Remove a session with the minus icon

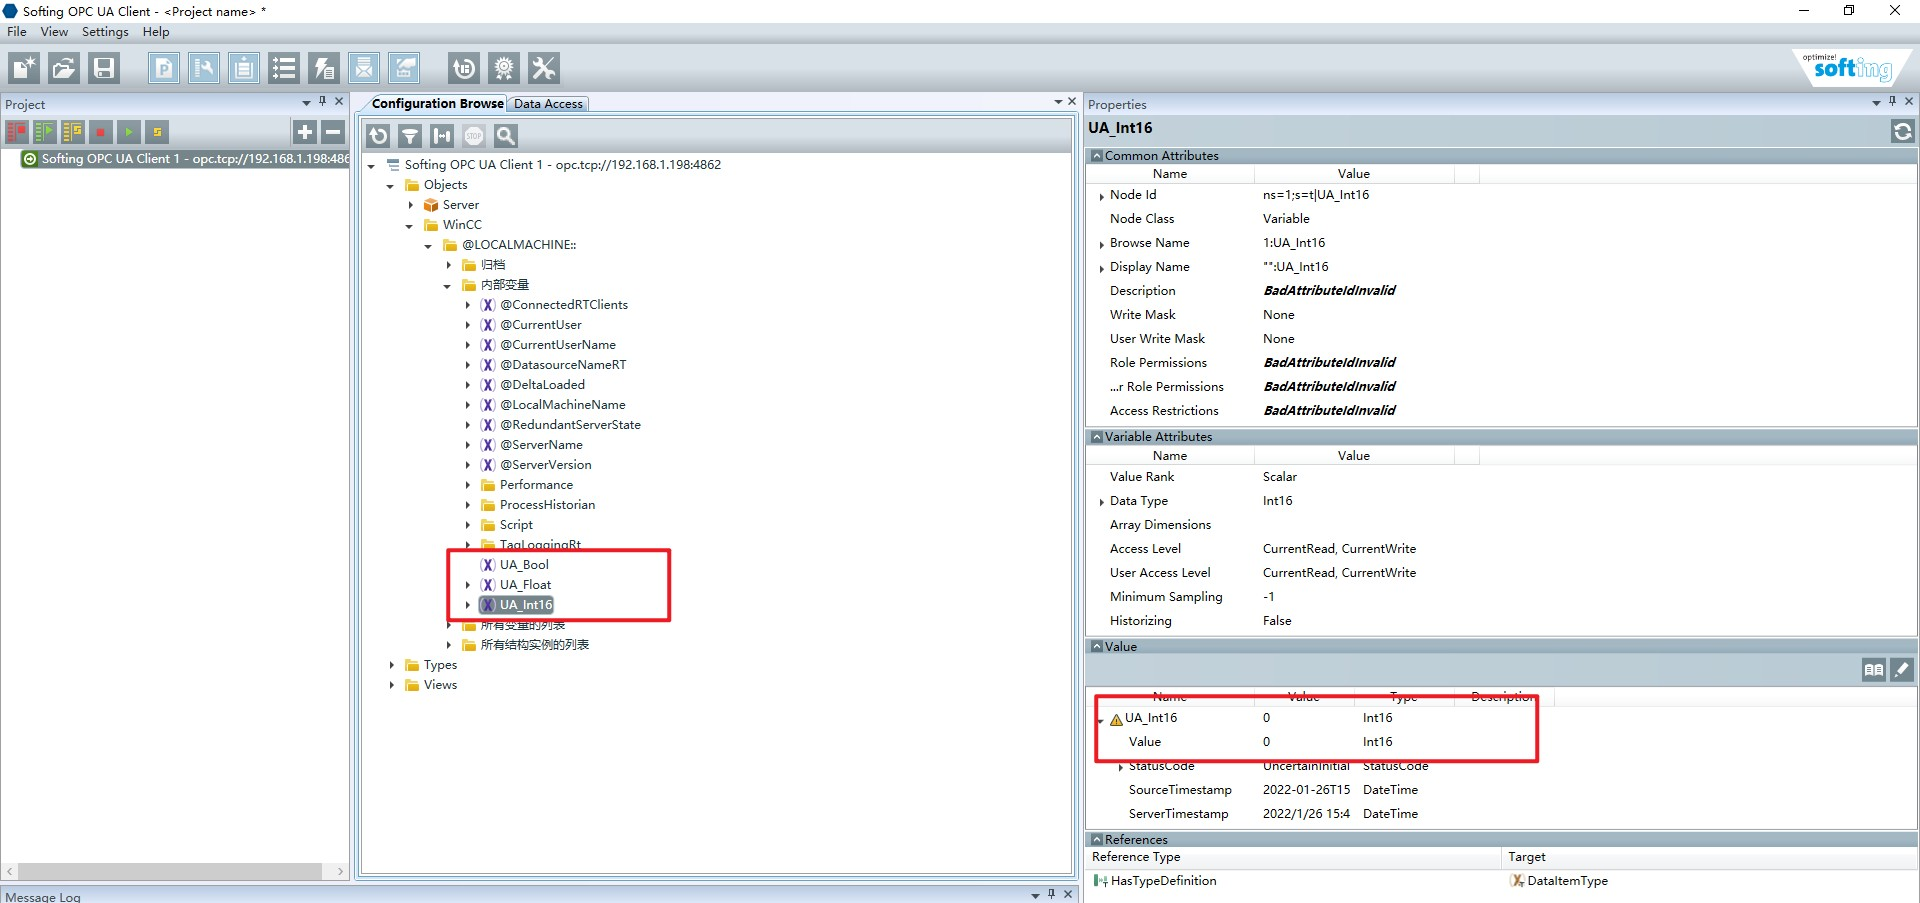click(333, 131)
